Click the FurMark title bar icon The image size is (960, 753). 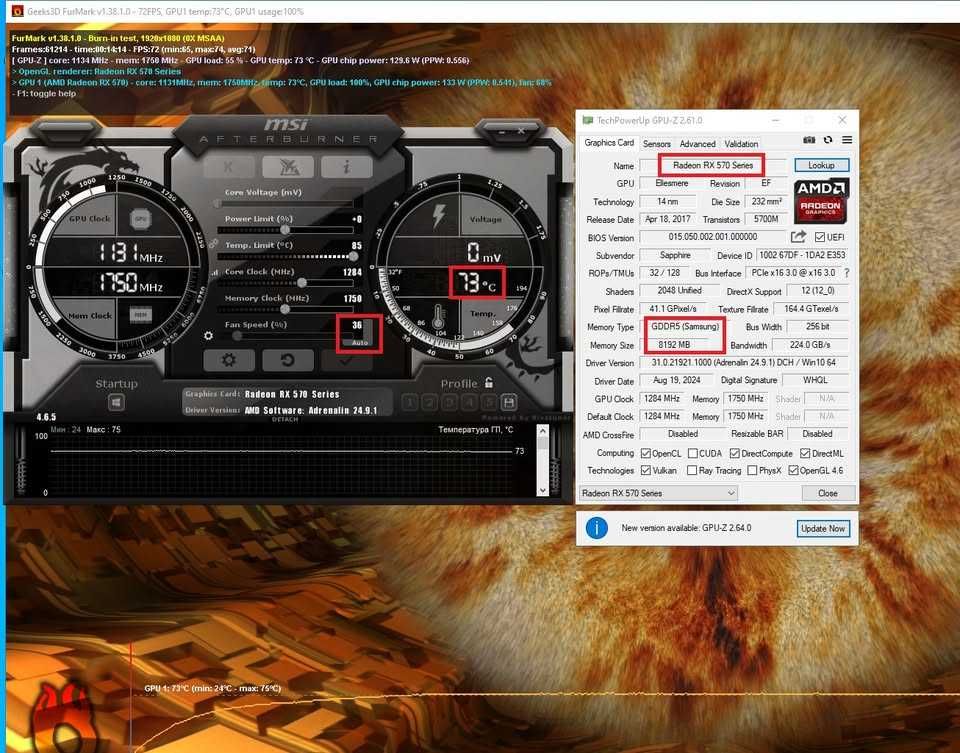click(x=17, y=11)
